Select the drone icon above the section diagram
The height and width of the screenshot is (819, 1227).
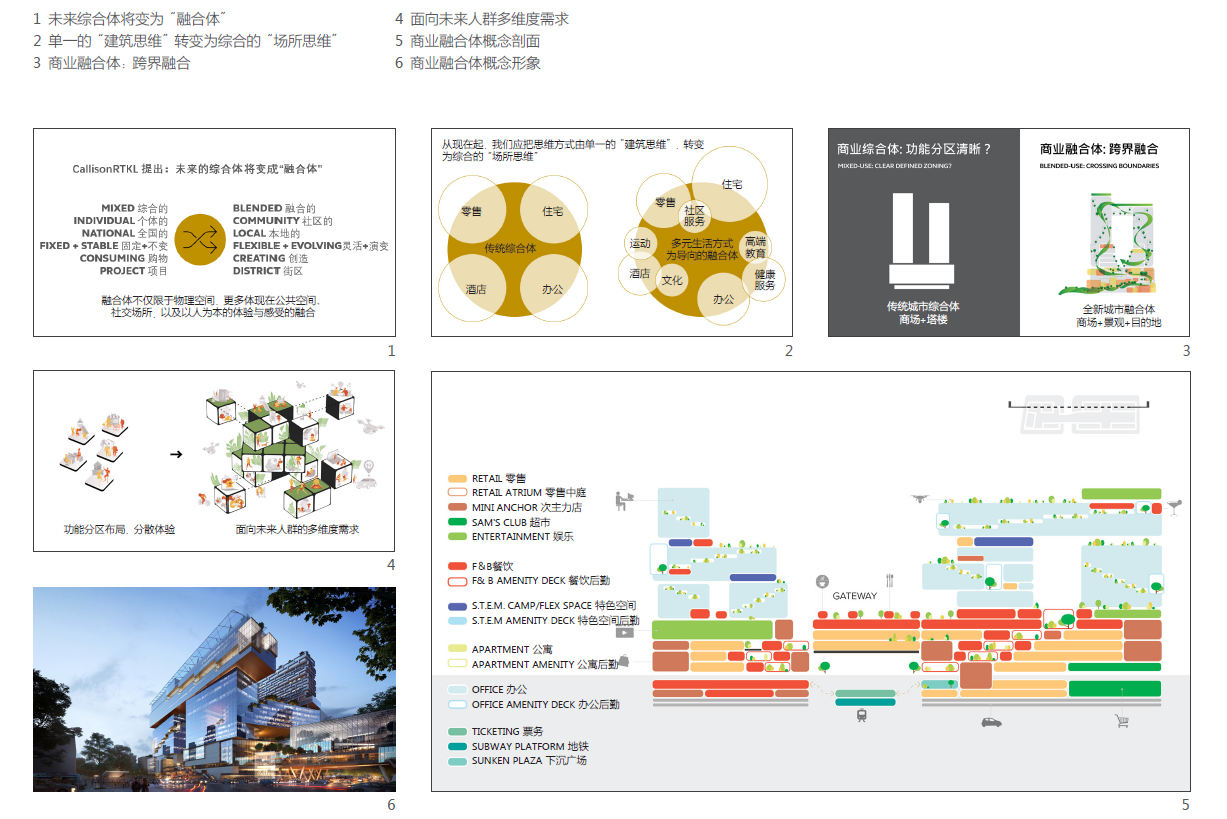[921, 498]
